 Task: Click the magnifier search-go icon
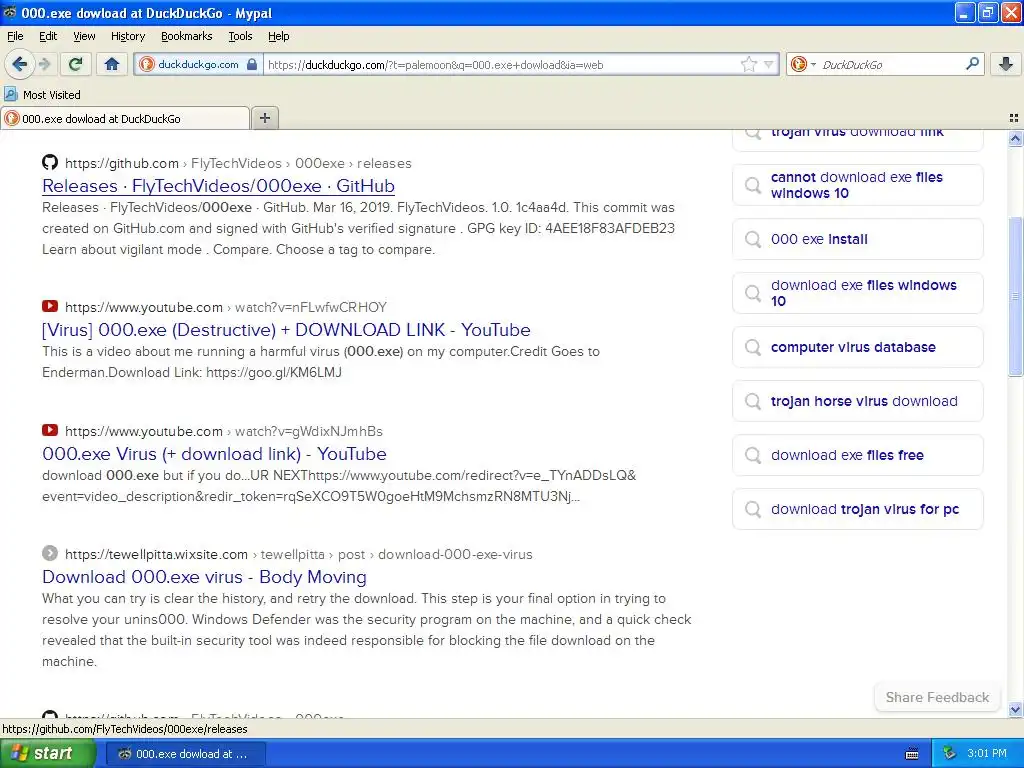(972, 64)
